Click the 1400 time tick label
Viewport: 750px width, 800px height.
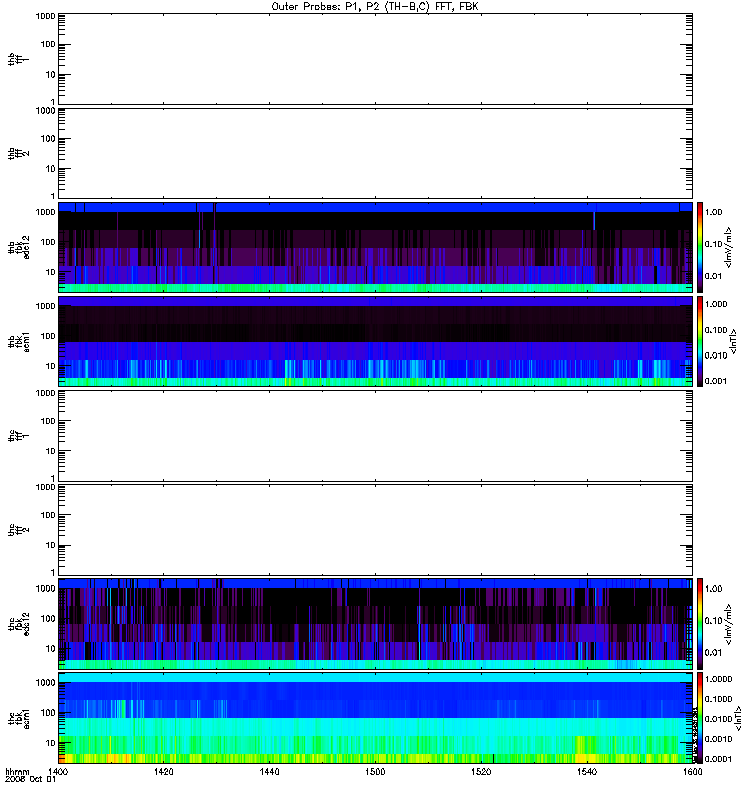[x=58, y=771]
